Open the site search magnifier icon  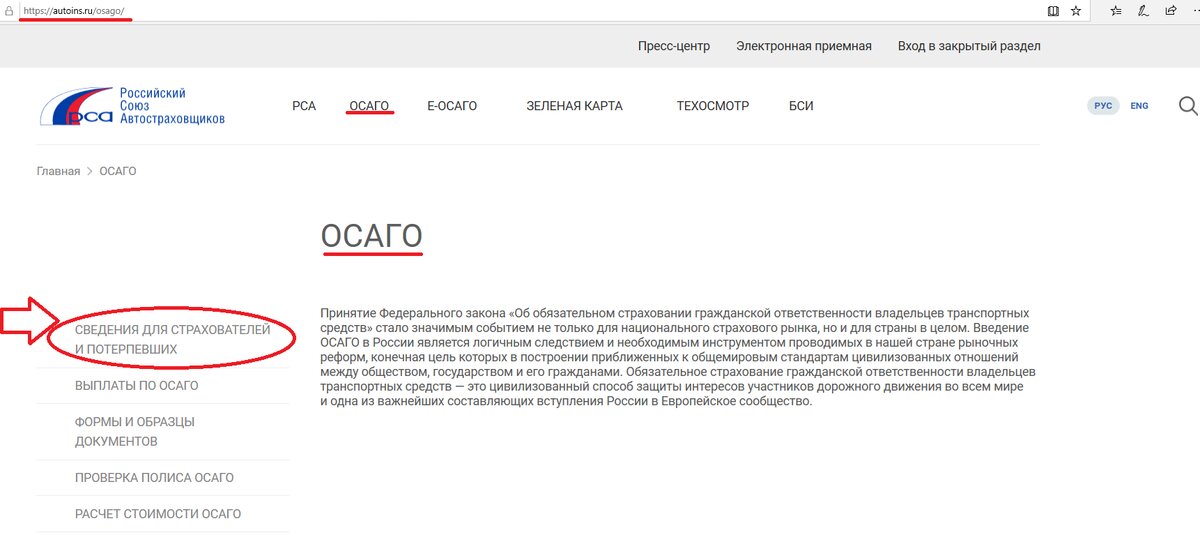[x=1188, y=106]
